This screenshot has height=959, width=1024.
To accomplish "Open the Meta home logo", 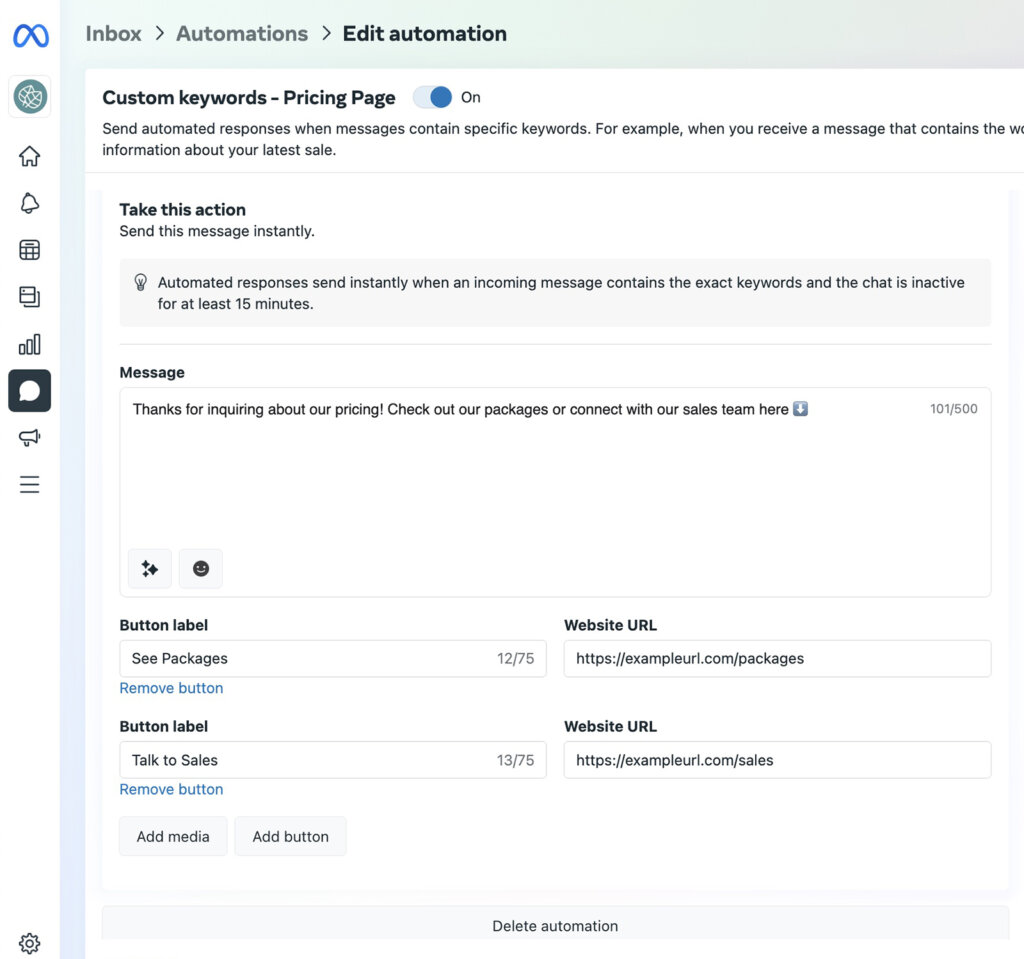I will pos(29,34).
